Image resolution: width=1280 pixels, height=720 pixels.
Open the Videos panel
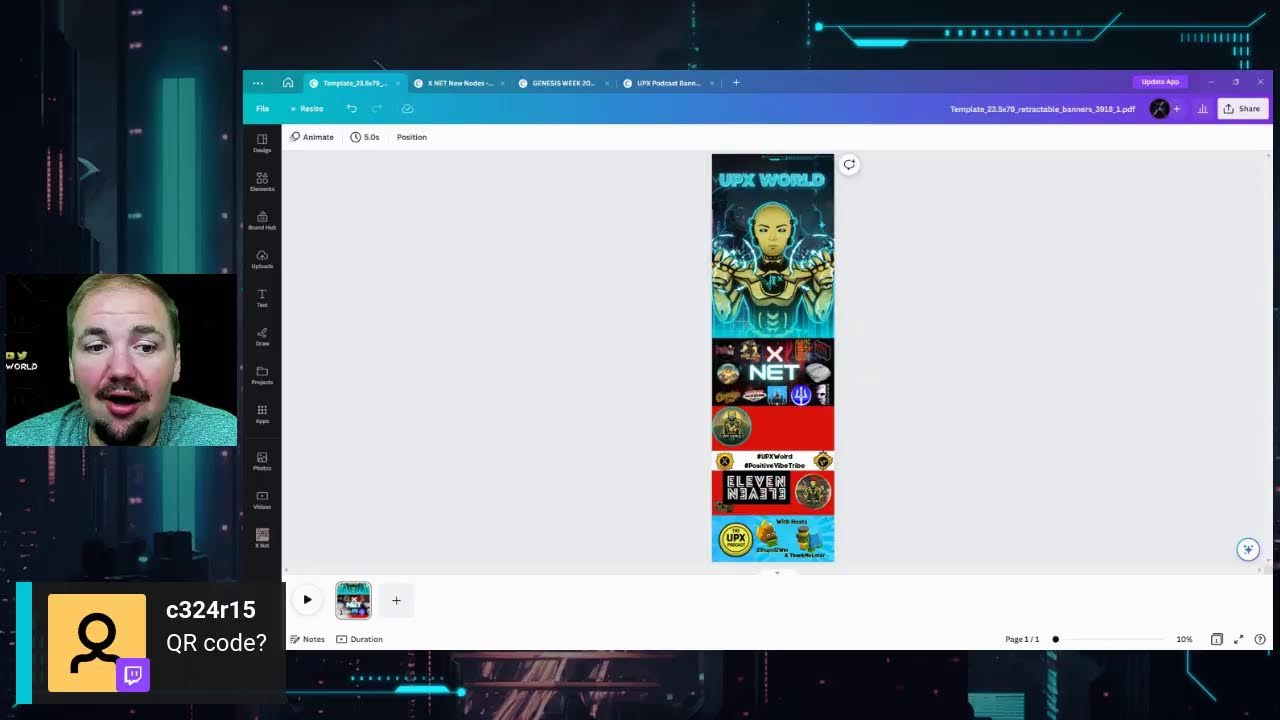tap(262, 500)
